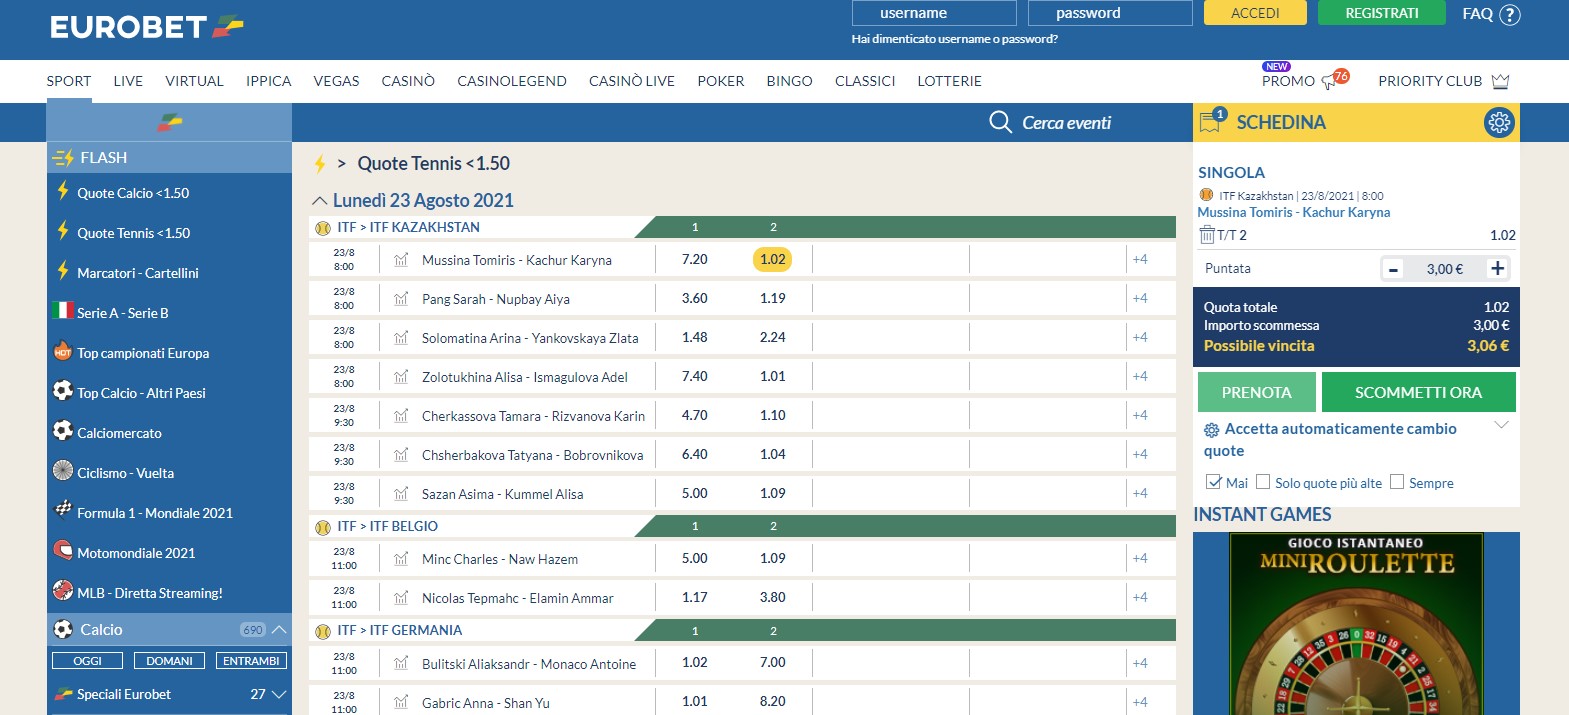This screenshot has height=715, width=1569.
Task: Open Quote Tennis <1.50 sidebar link
Action: [x=134, y=233]
